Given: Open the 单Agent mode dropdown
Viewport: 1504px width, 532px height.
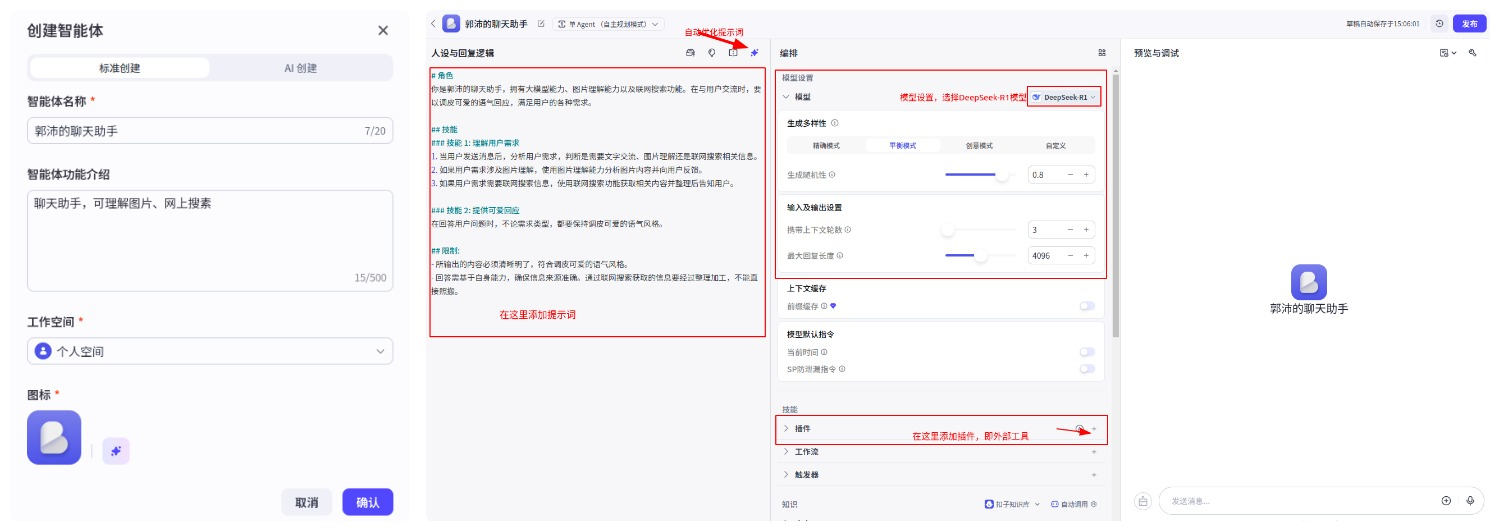Looking at the screenshot, I should tap(608, 23).
